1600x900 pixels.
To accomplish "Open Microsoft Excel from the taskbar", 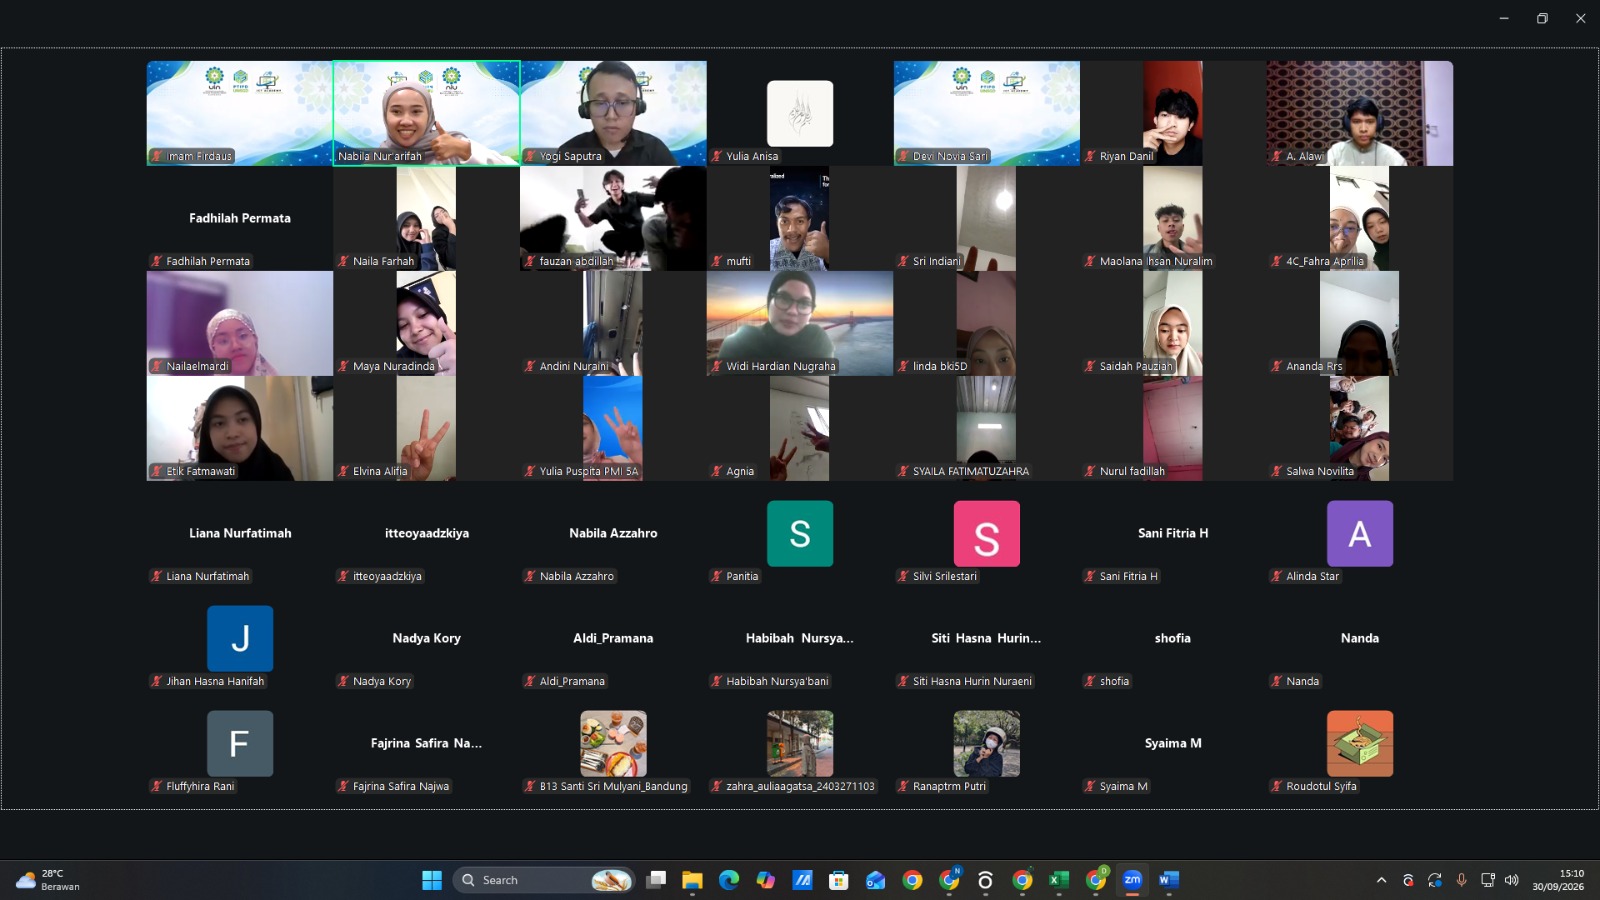I will [1059, 880].
